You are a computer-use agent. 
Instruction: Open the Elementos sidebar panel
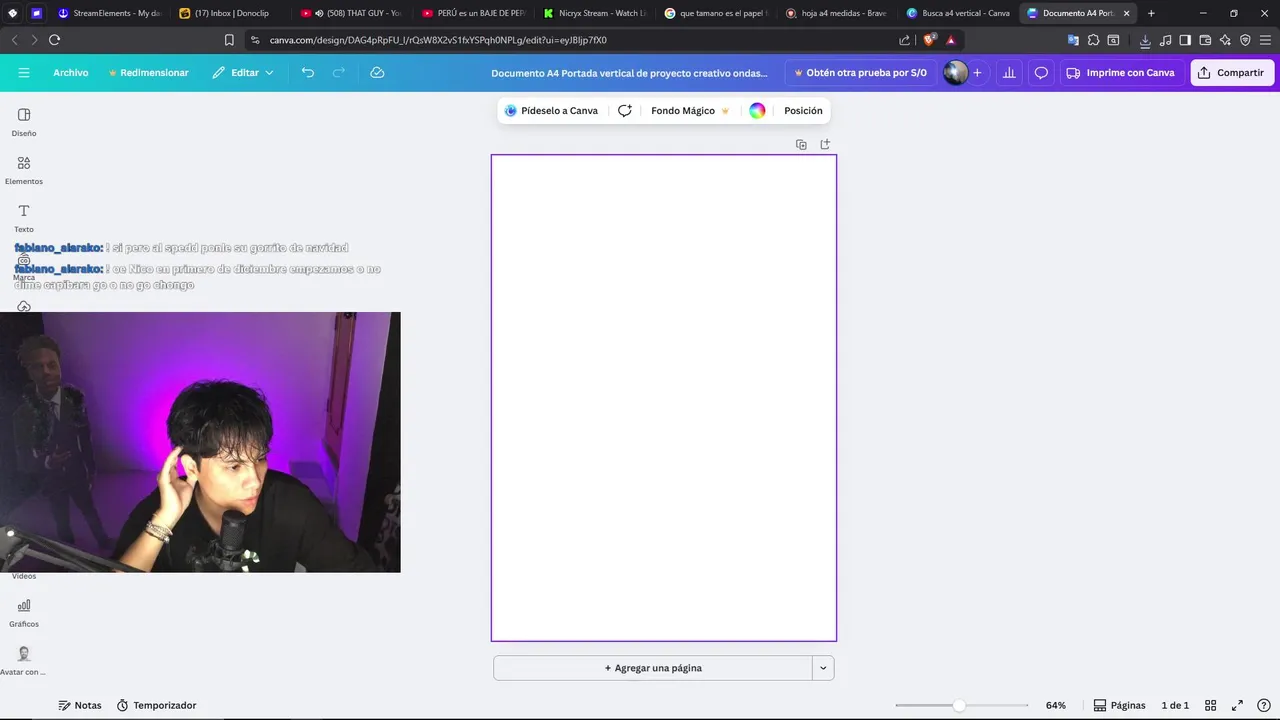[24, 170]
